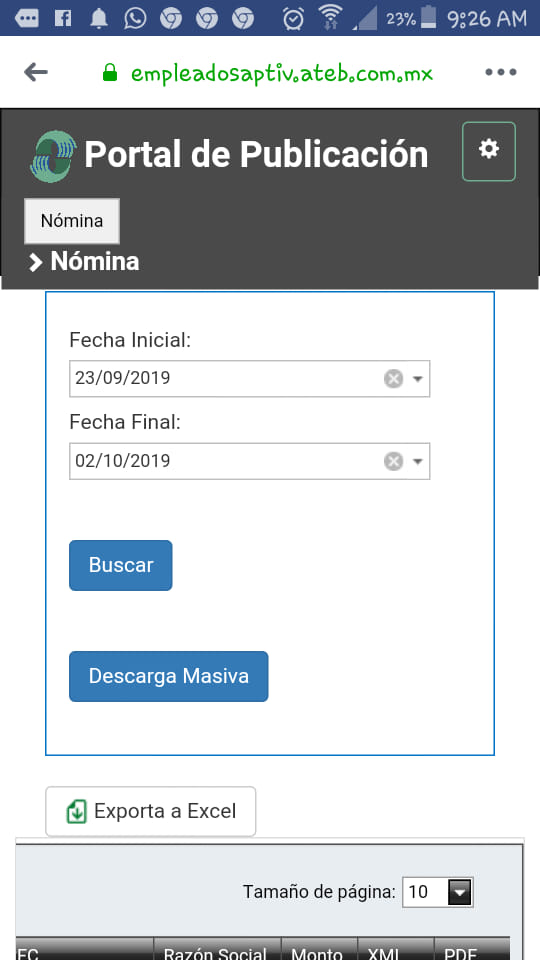Select the Nómina menu tab

pyautogui.click(x=72, y=221)
